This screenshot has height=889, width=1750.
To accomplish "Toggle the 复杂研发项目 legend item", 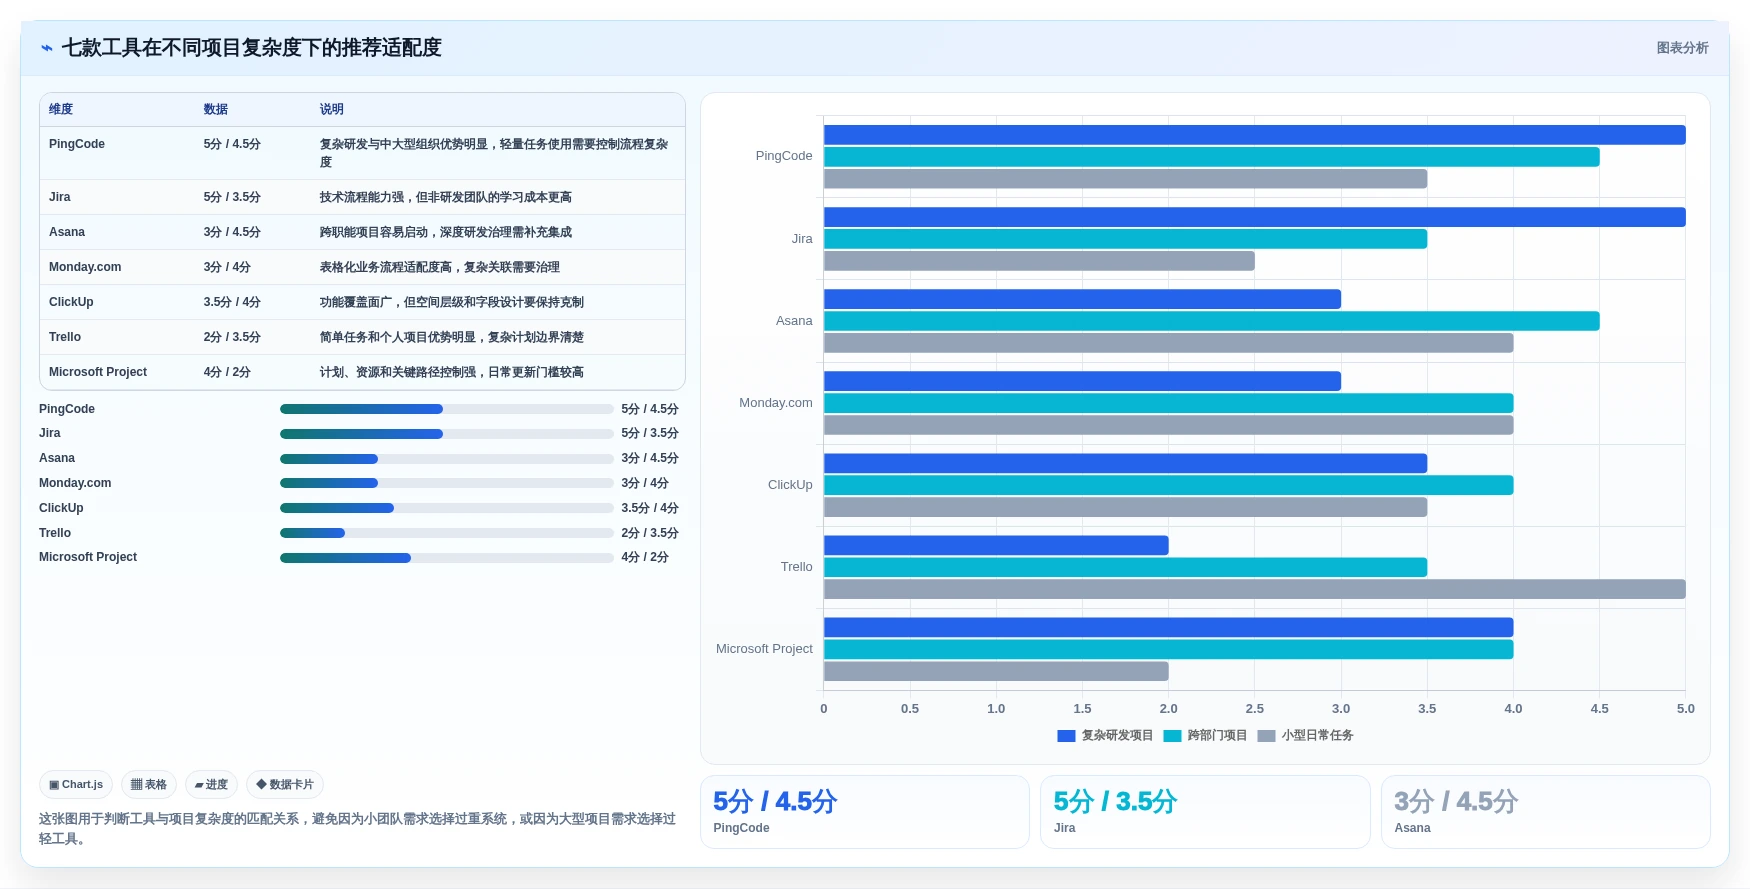I will coord(1105,735).
